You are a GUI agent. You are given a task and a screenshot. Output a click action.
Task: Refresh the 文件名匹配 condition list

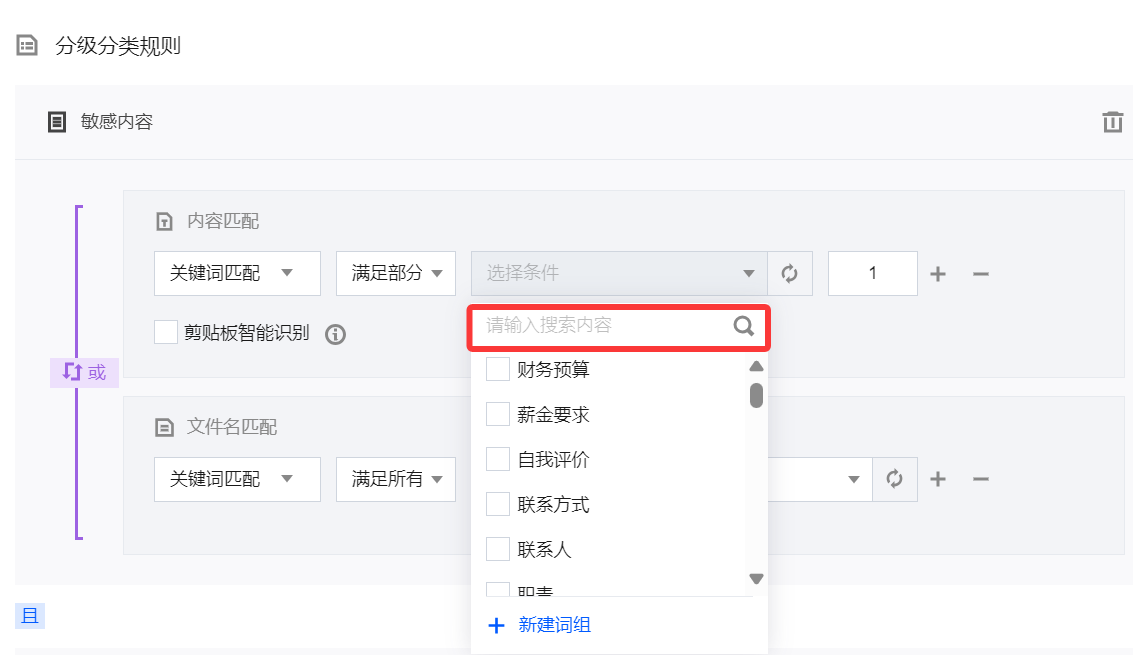point(895,479)
